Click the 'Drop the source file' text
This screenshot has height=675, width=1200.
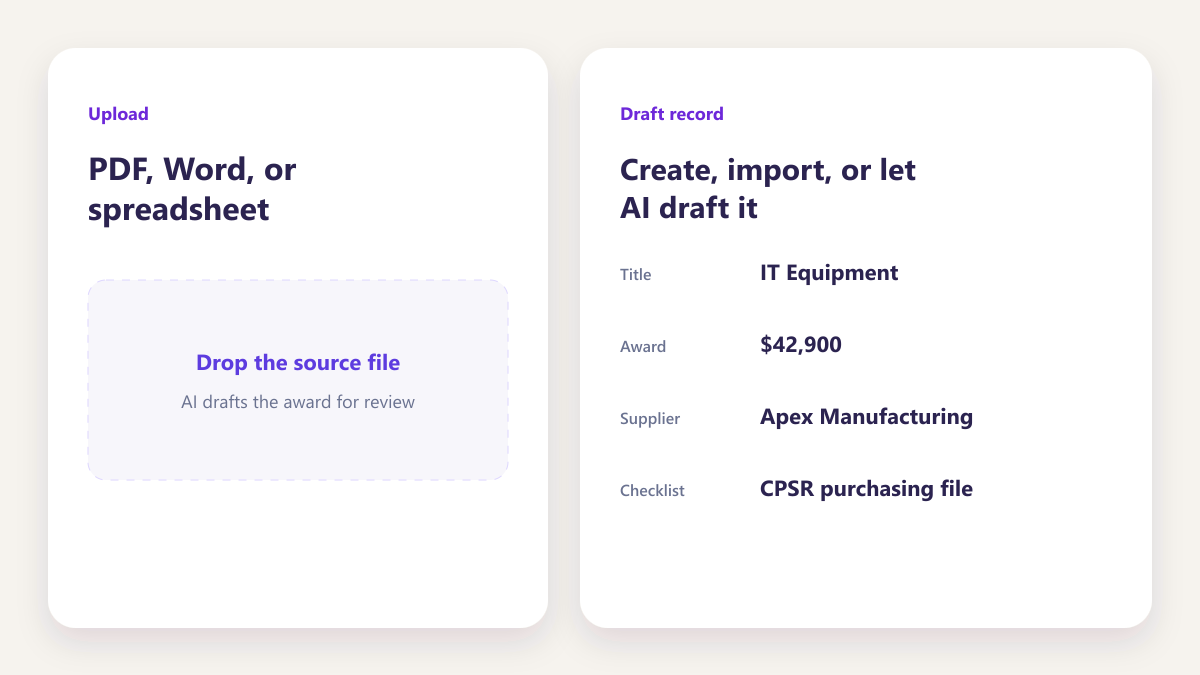[x=298, y=362]
